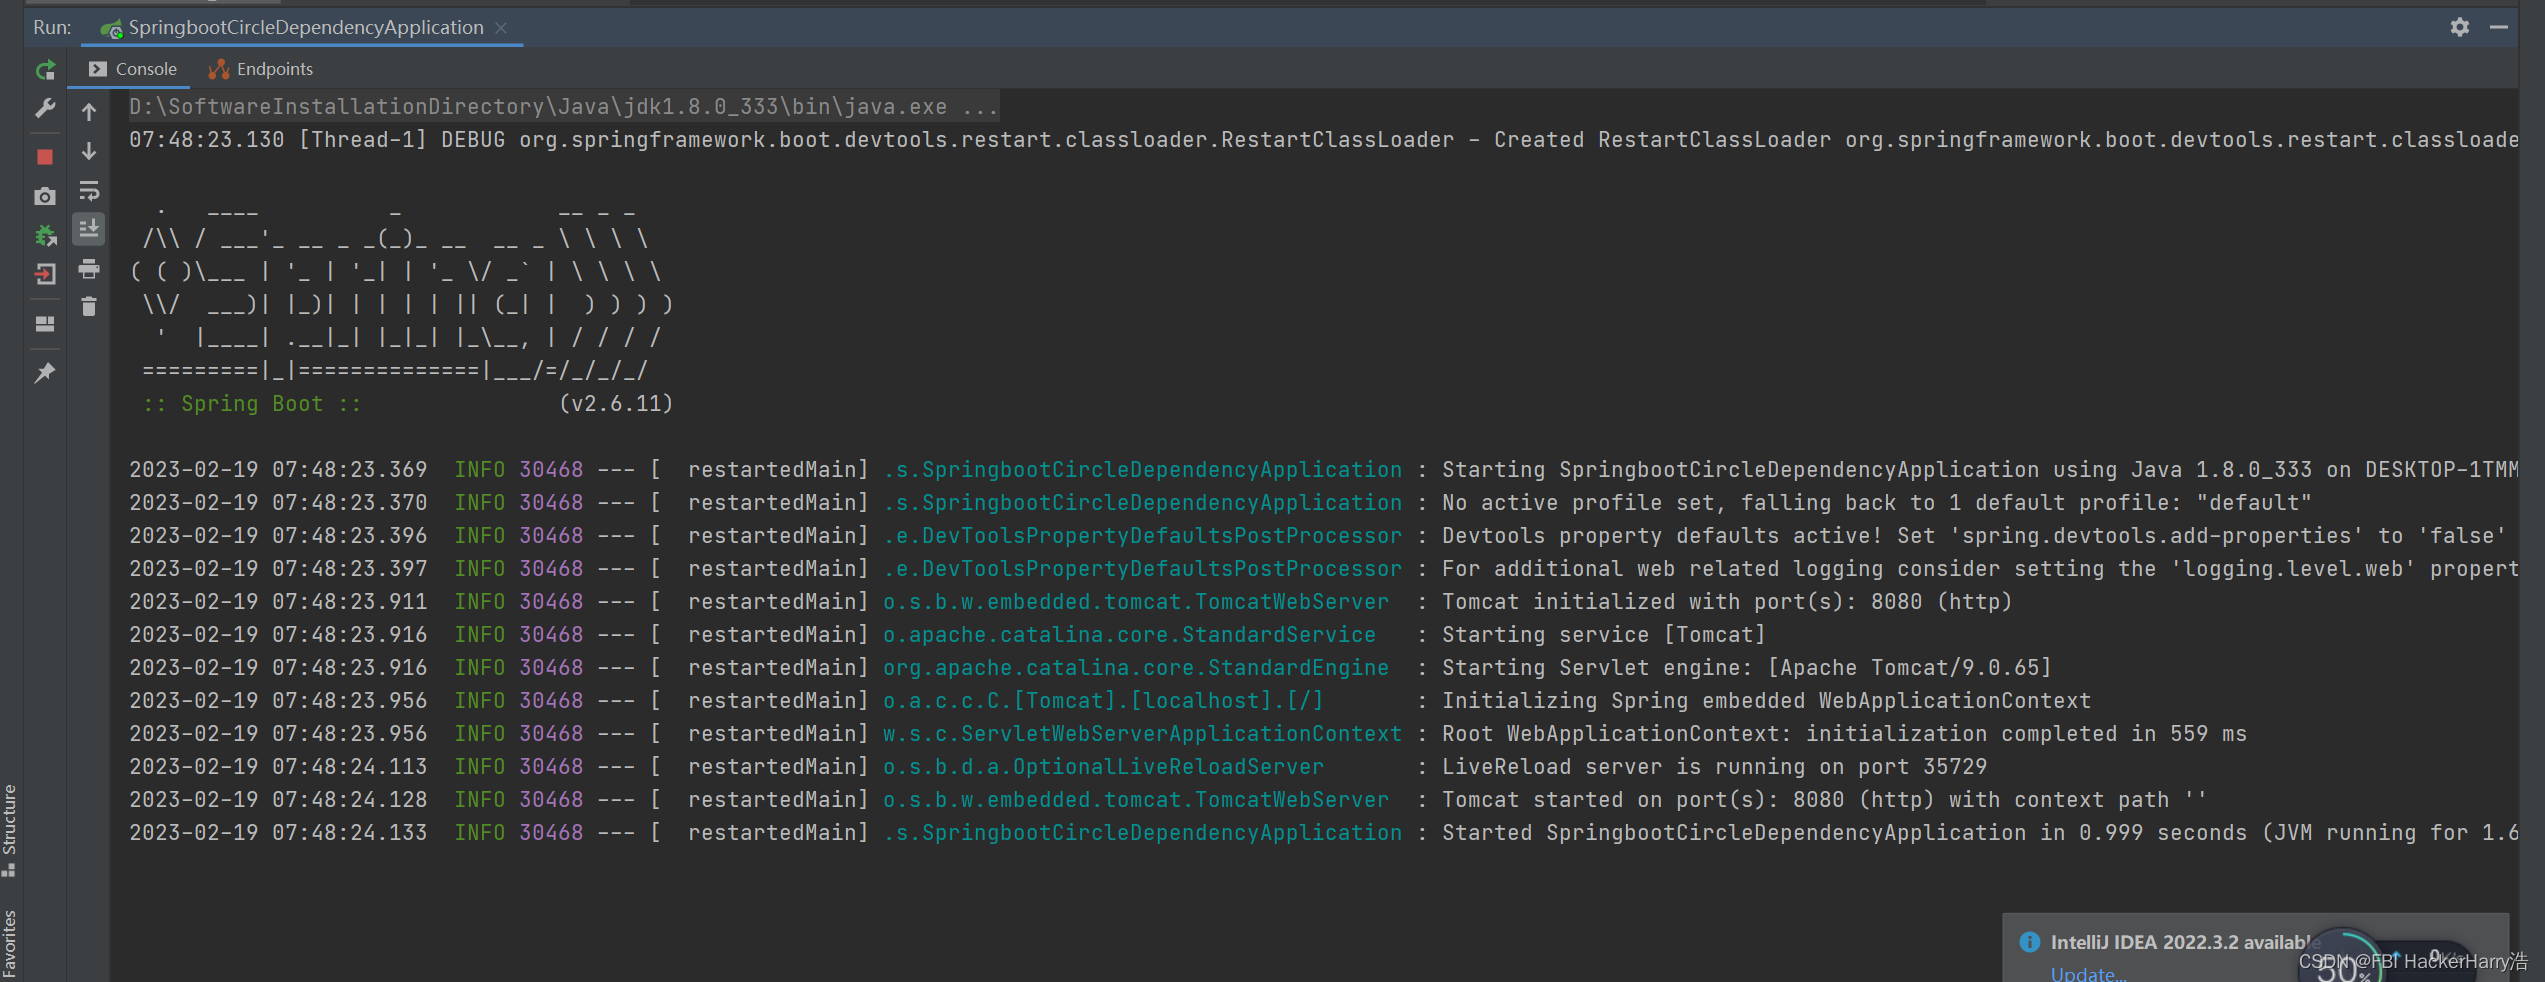Click 'org.apache.catalina.core.StandardEngine' logger name
The height and width of the screenshot is (982, 2545).
tap(1136, 668)
